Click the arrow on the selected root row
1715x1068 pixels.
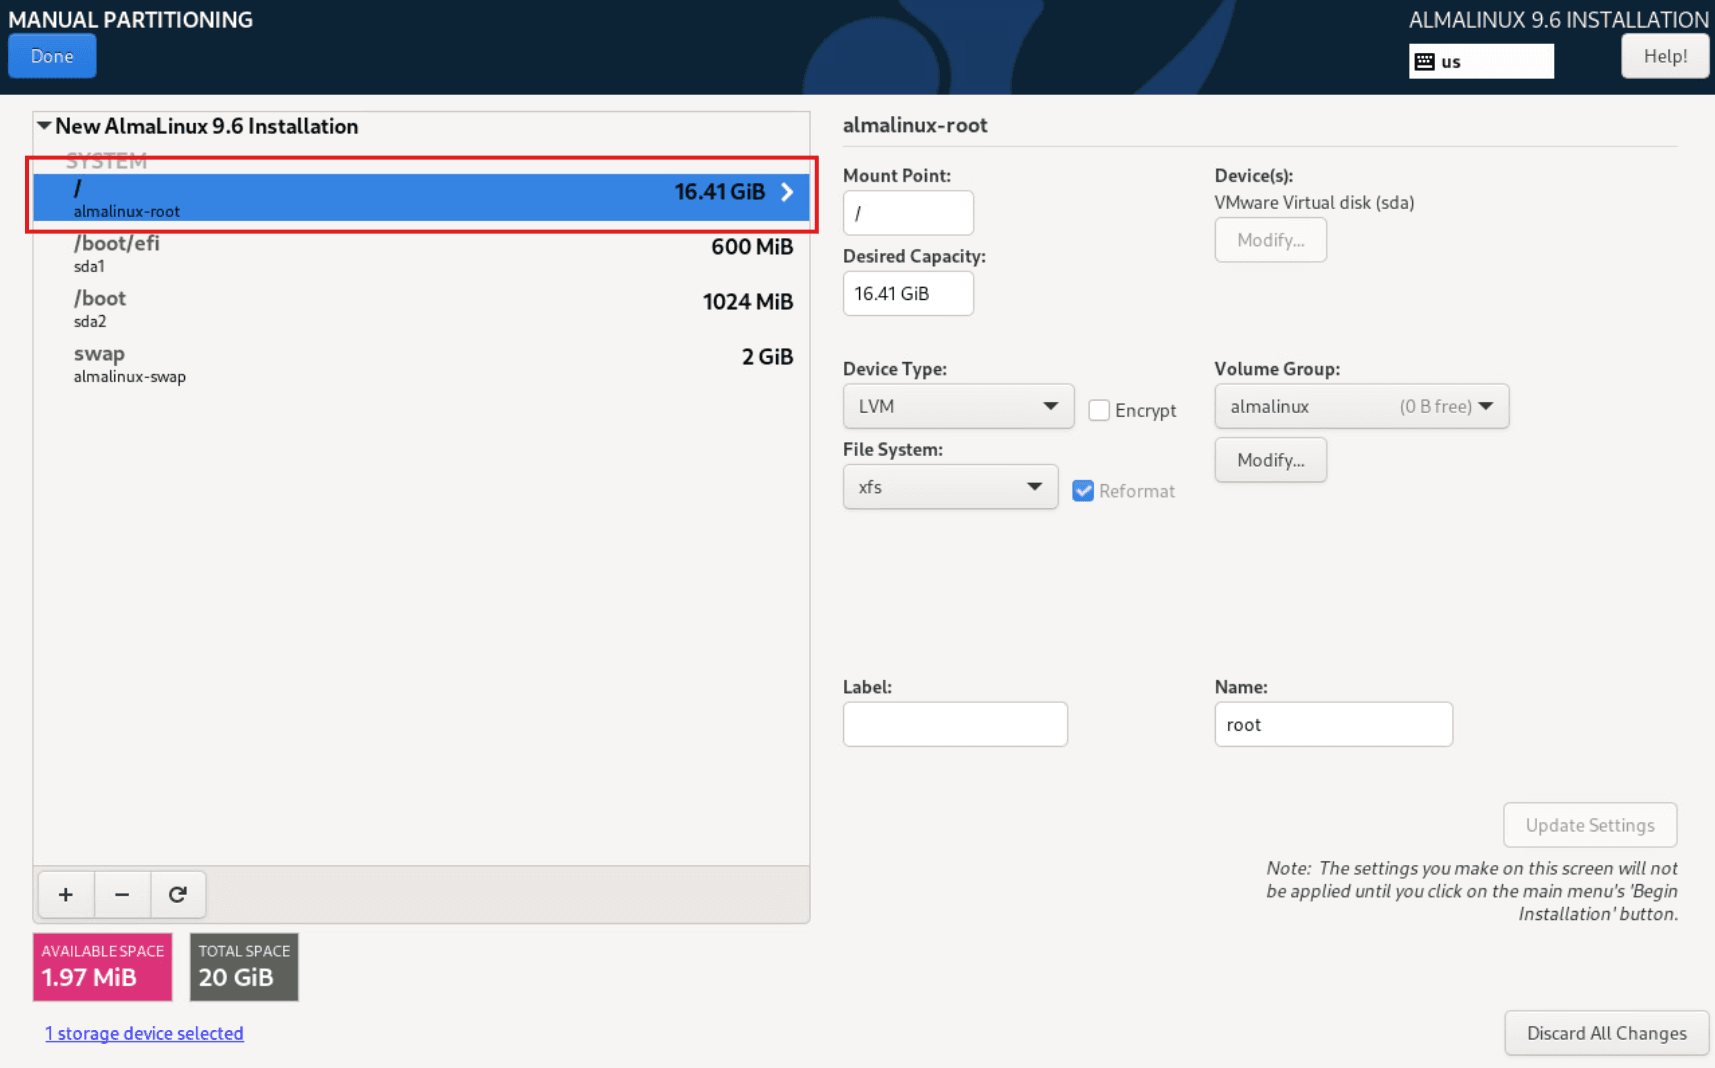pyautogui.click(x=787, y=192)
